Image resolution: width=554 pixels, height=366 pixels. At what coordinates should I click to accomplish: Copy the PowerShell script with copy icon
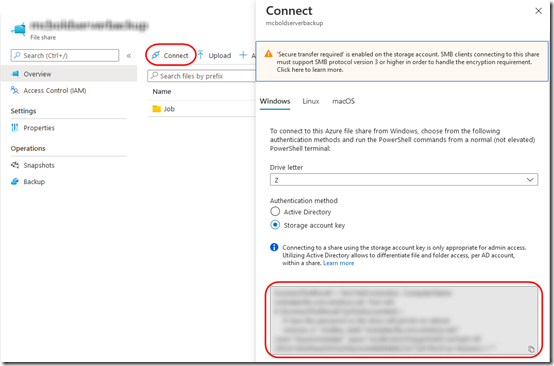point(531,349)
